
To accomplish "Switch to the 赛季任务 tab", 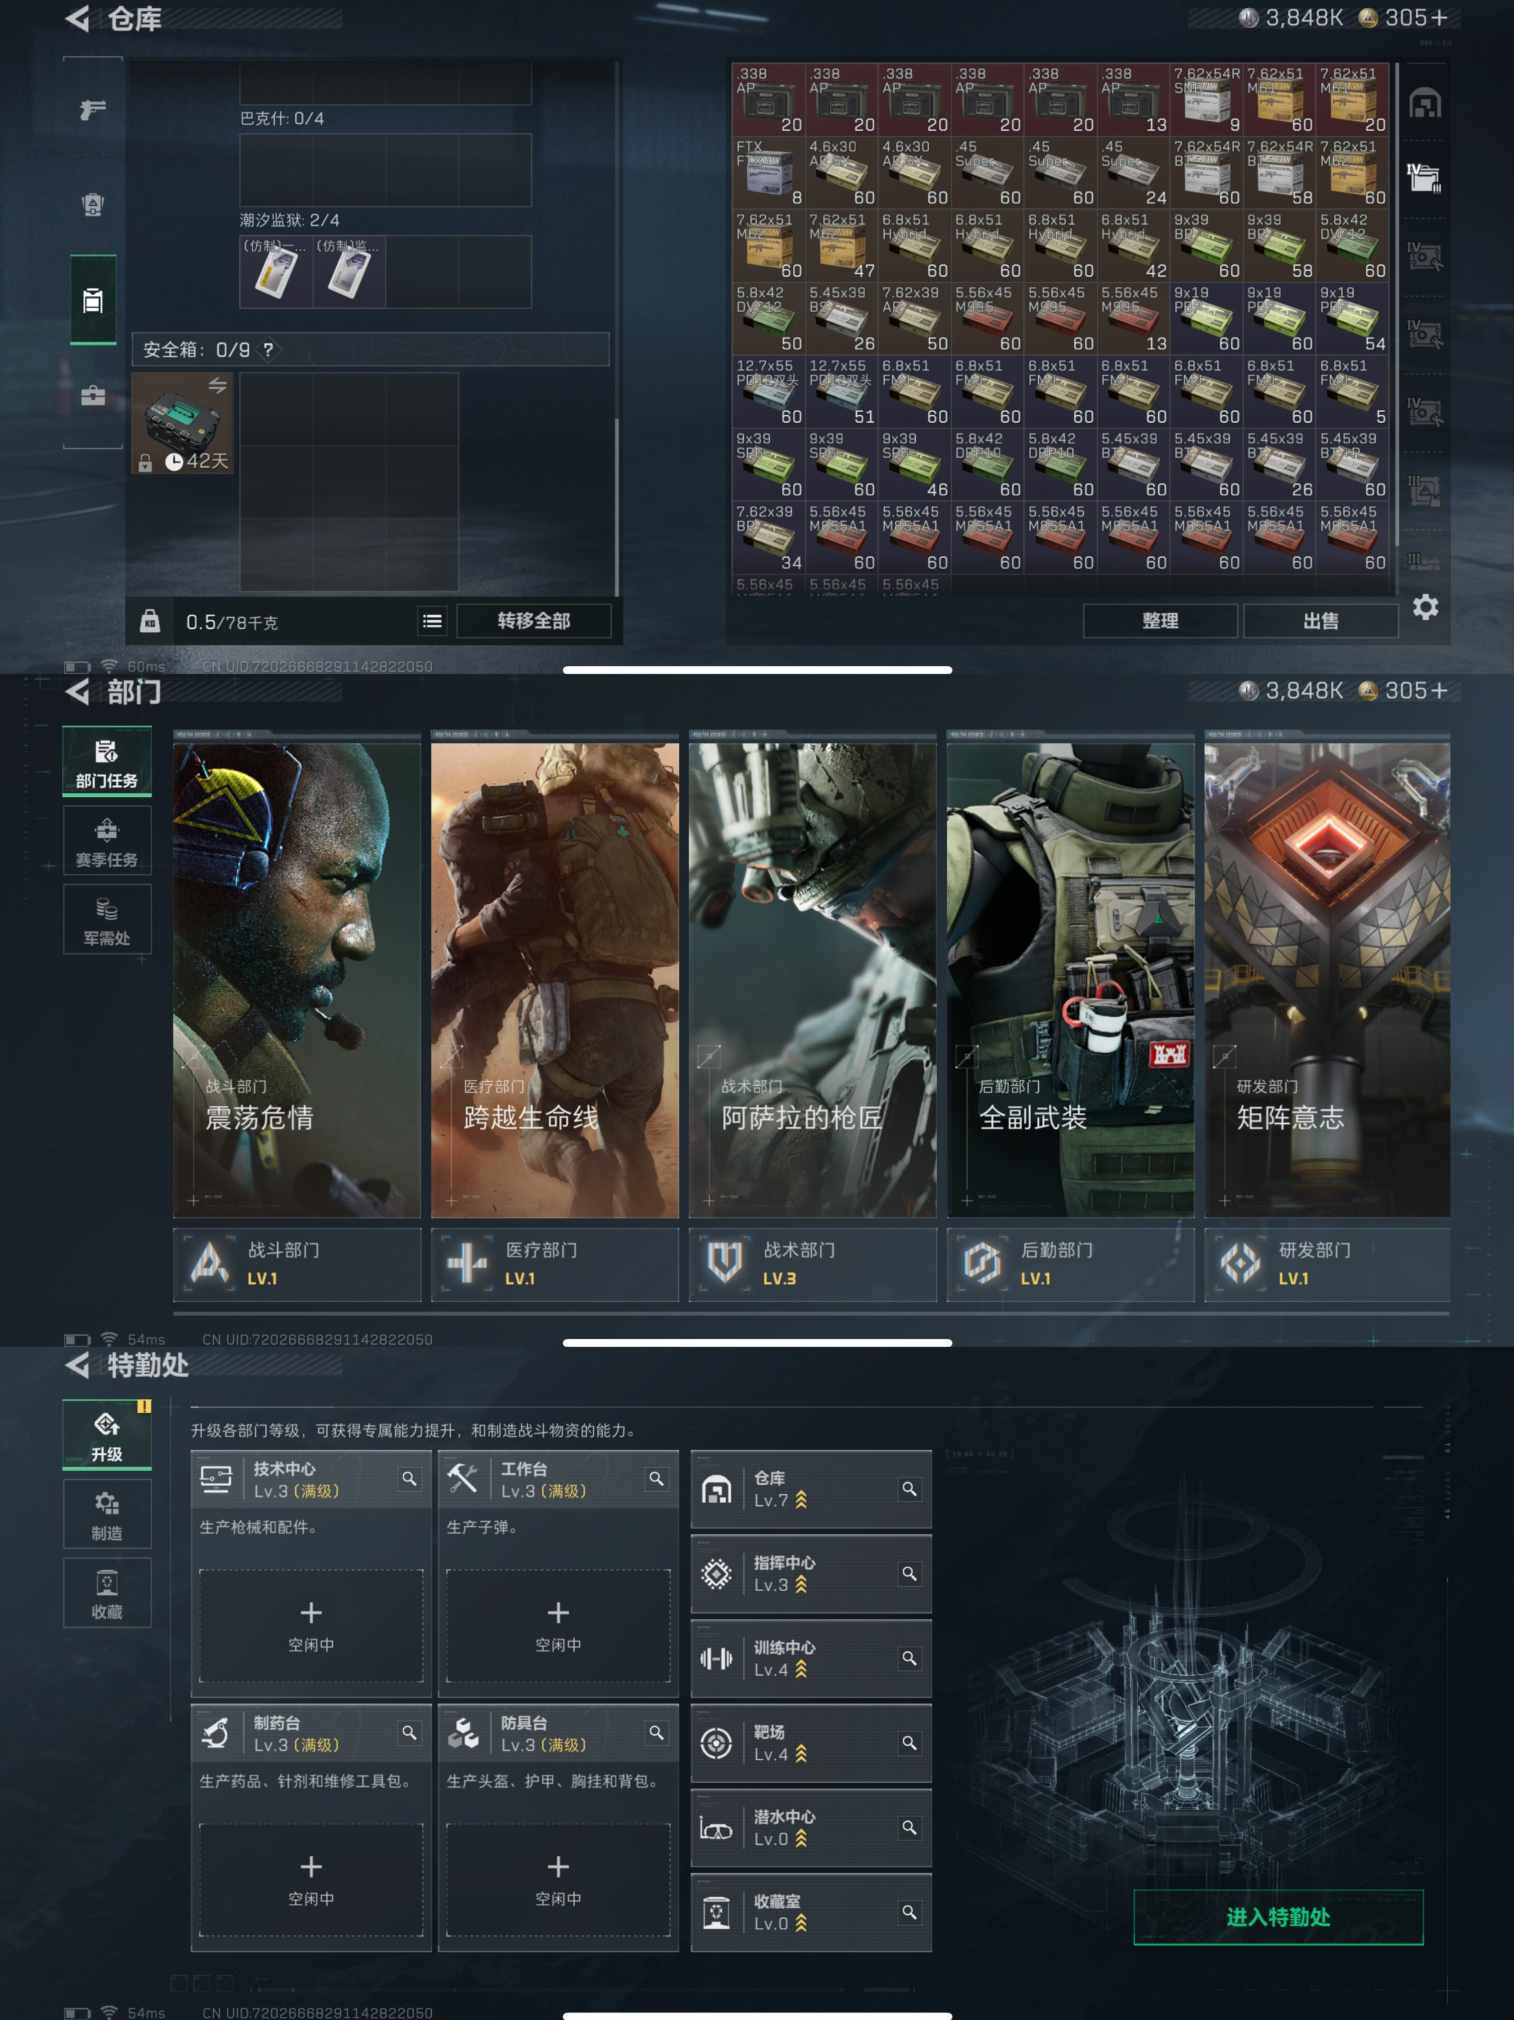I will pos(107,841).
